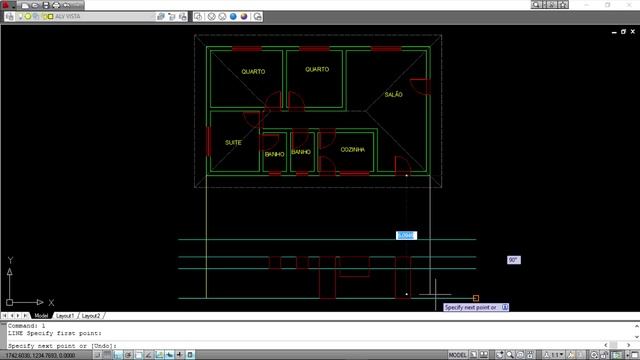Open the Visual Styles Manager icon
The height and width of the screenshot is (360, 640).
pyautogui.click(x=258, y=16)
